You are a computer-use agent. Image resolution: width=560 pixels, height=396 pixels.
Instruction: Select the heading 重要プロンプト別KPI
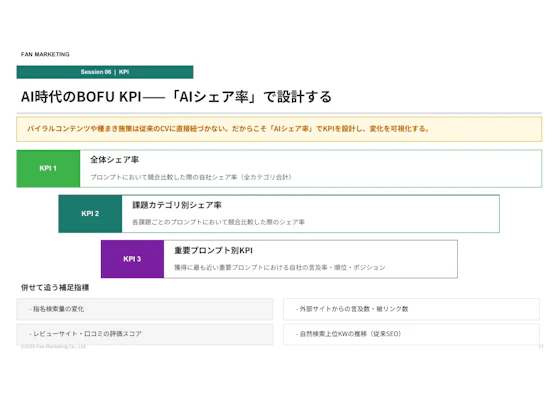coord(214,250)
